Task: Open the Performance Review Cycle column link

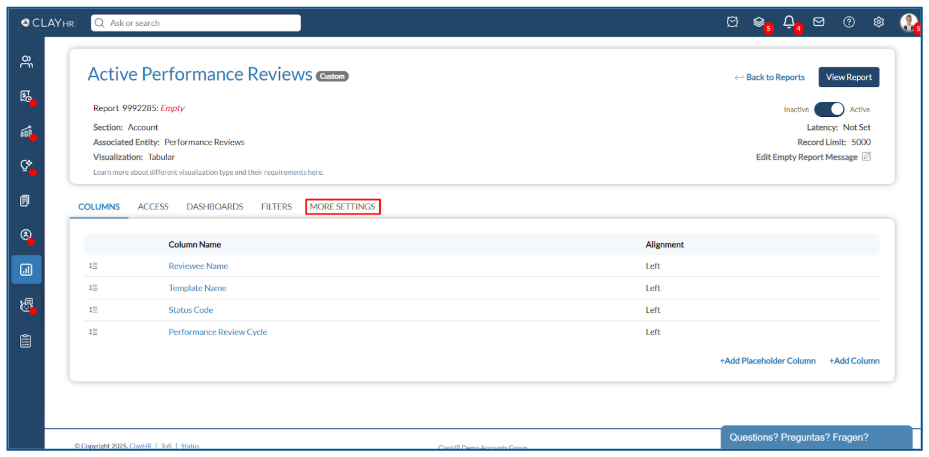Action: (x=217, y=332)
